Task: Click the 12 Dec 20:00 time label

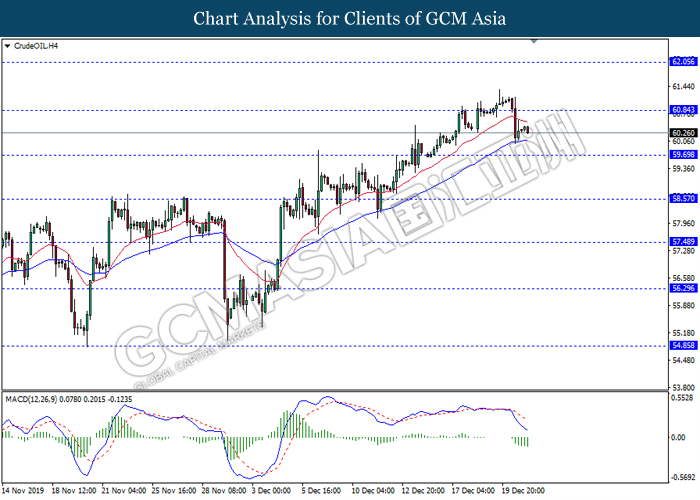Action: click(x=423, y=491)
